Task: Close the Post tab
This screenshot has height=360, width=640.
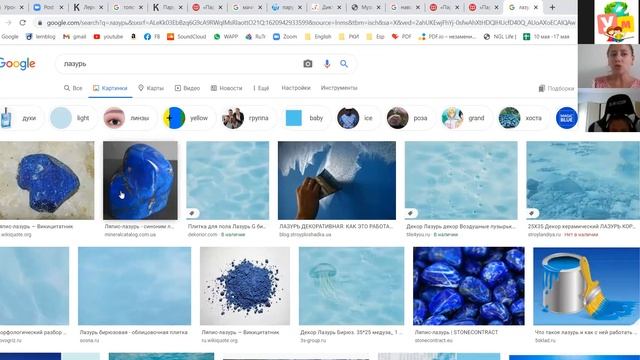Action: 61,7
